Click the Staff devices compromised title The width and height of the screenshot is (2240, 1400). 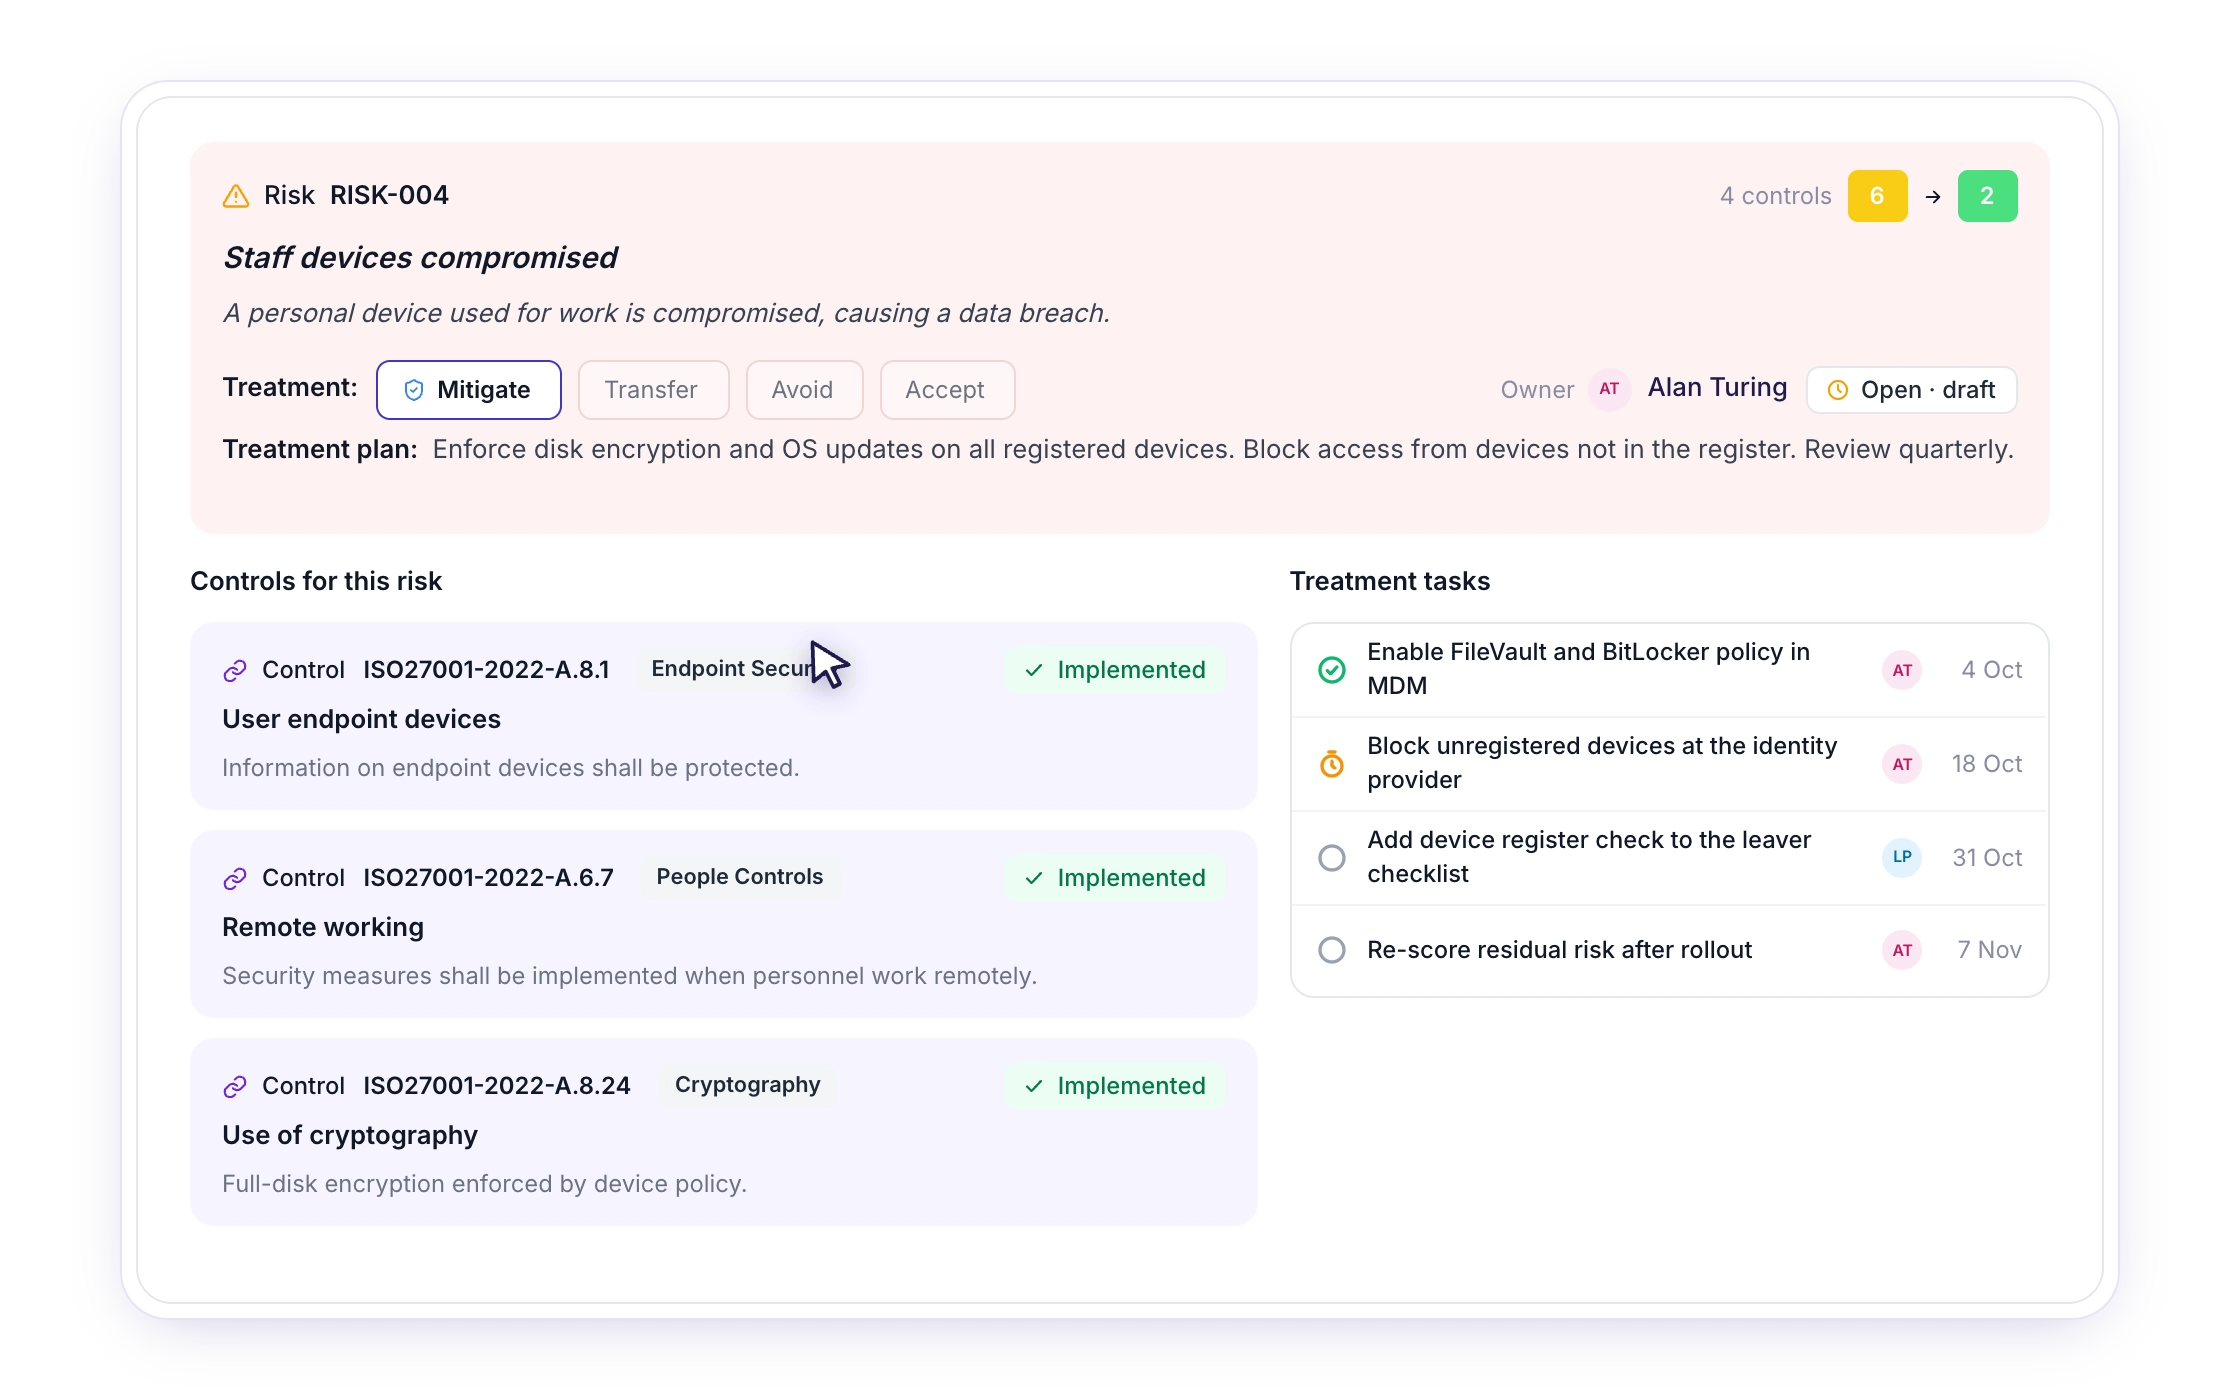tap(420, 258)
